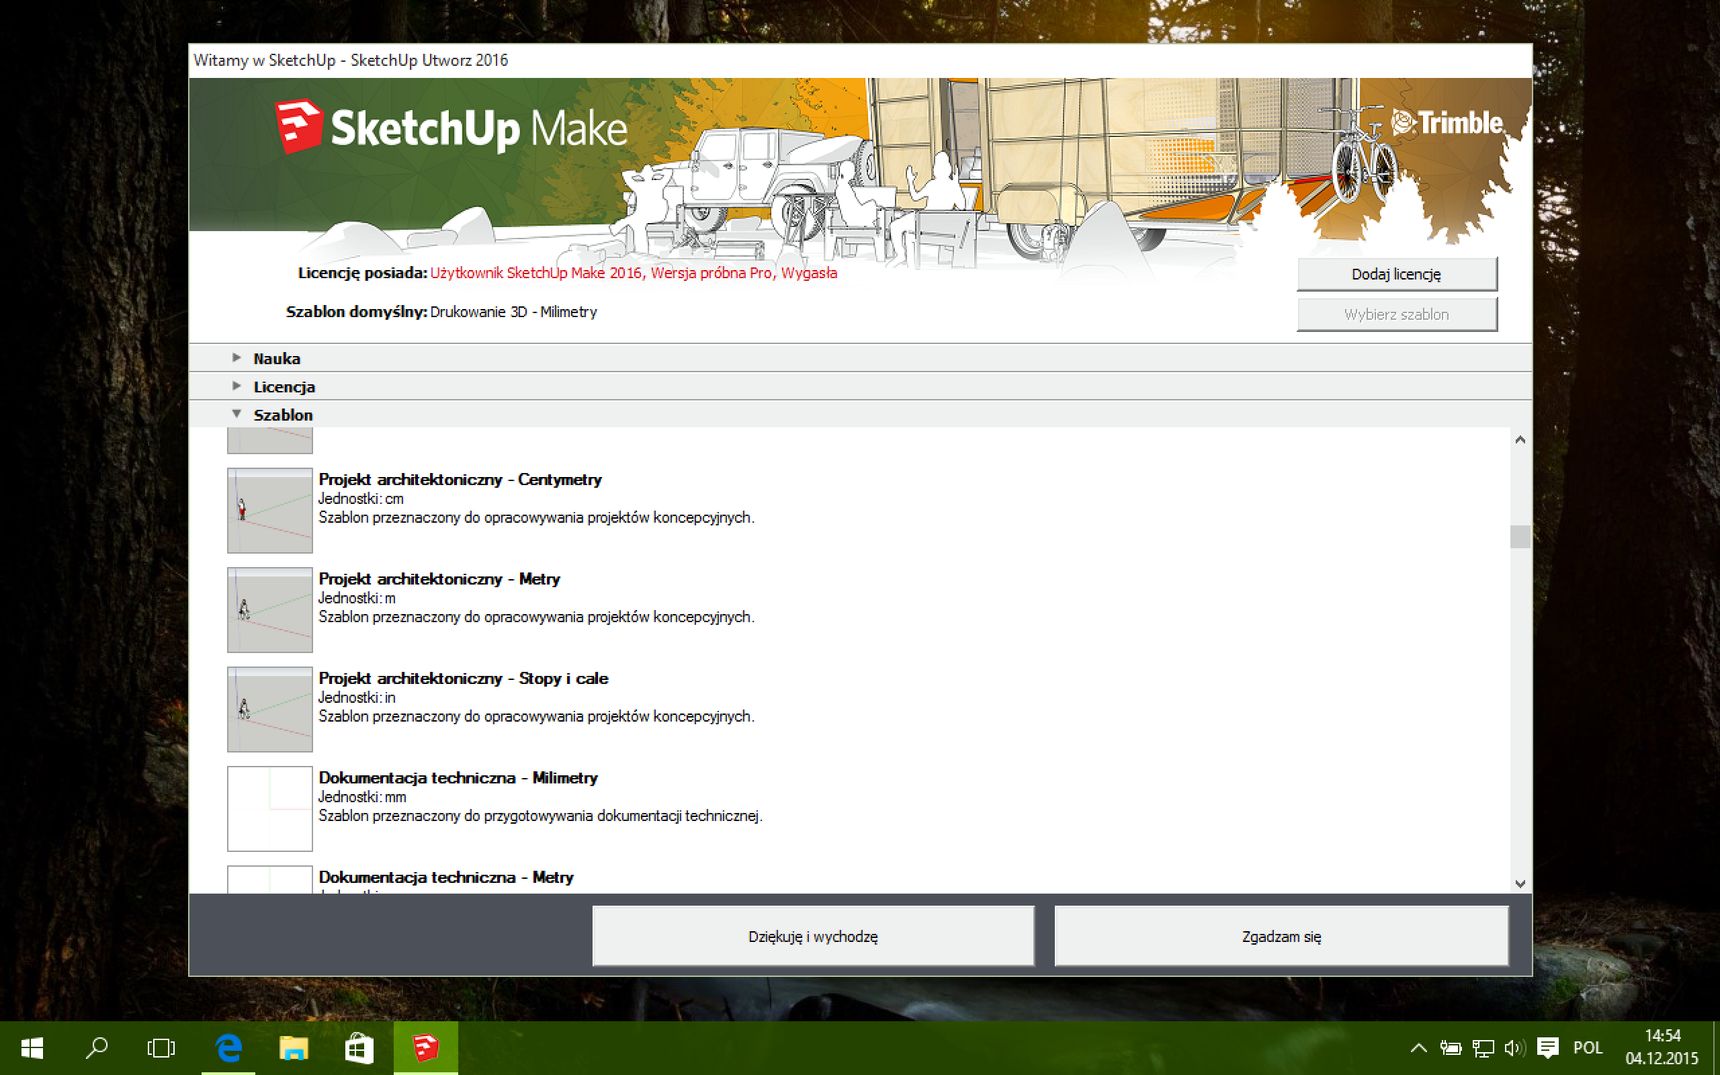Click the template list scrollbar thumb
1720x1075 pixels.
[1520, 537]
